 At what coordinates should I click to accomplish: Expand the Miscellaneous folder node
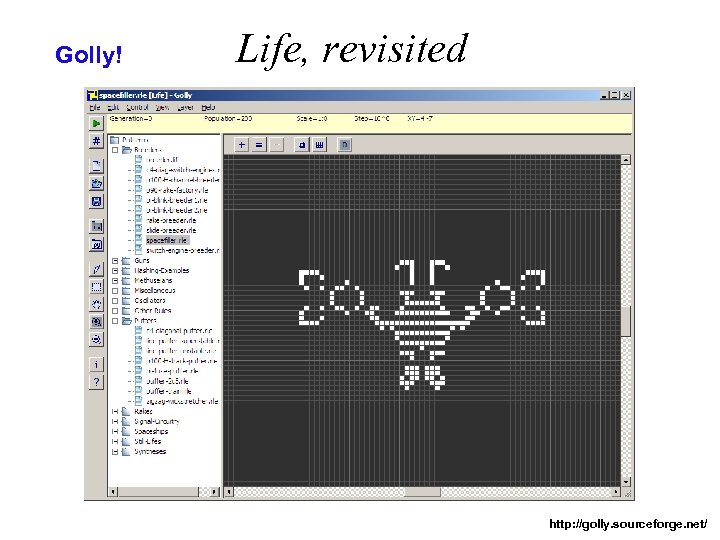[x=115, y=291]
